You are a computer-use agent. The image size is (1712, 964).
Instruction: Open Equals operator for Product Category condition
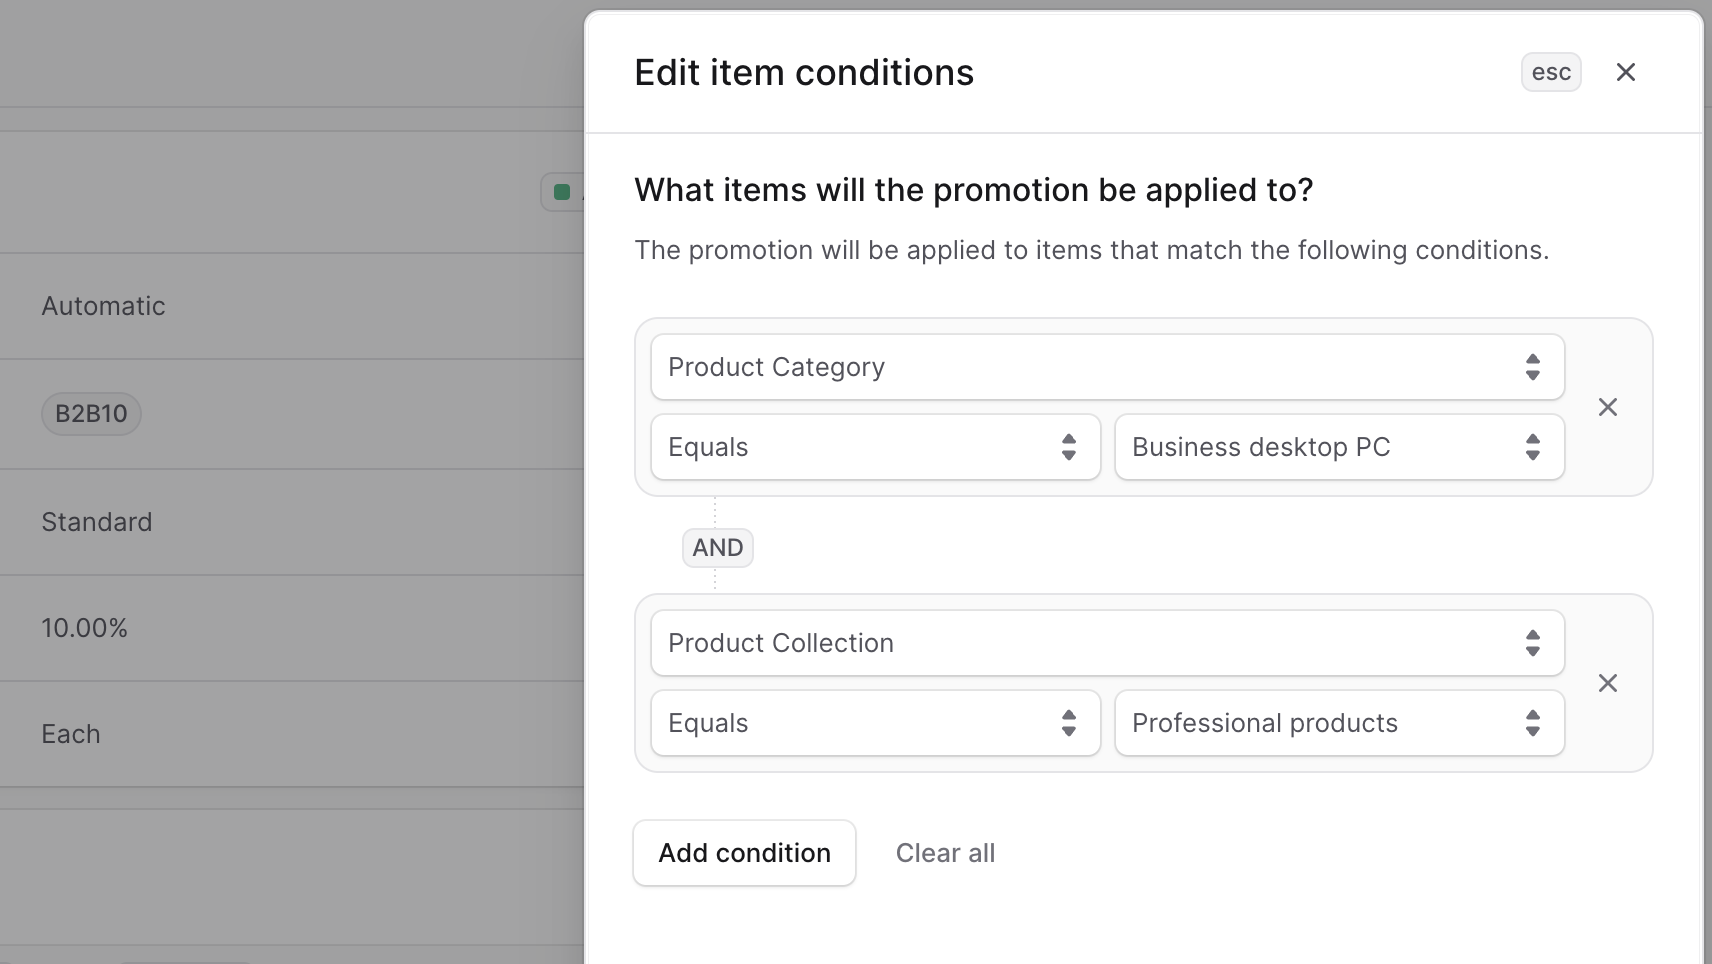(x=875, y=447)
